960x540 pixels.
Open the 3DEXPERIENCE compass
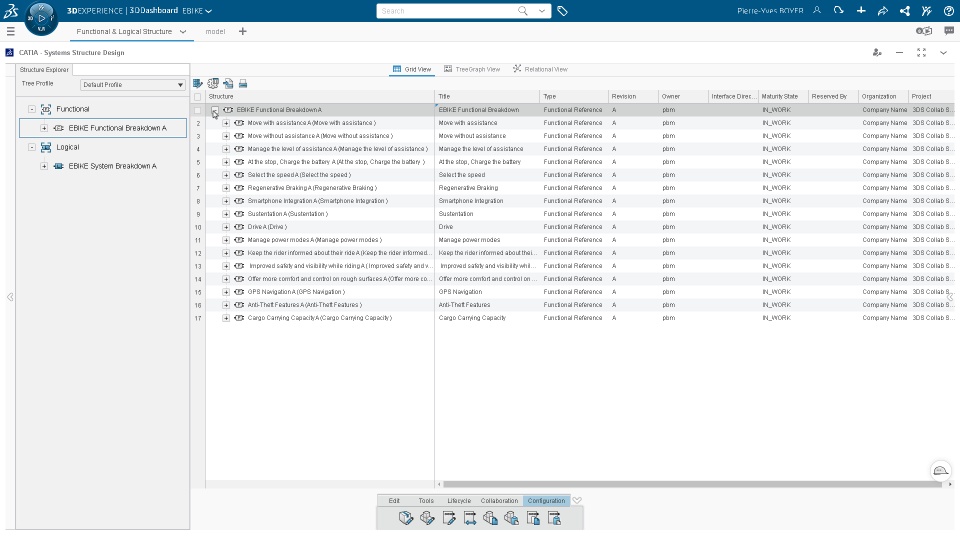pyautogui.click(x=41, y=18)
